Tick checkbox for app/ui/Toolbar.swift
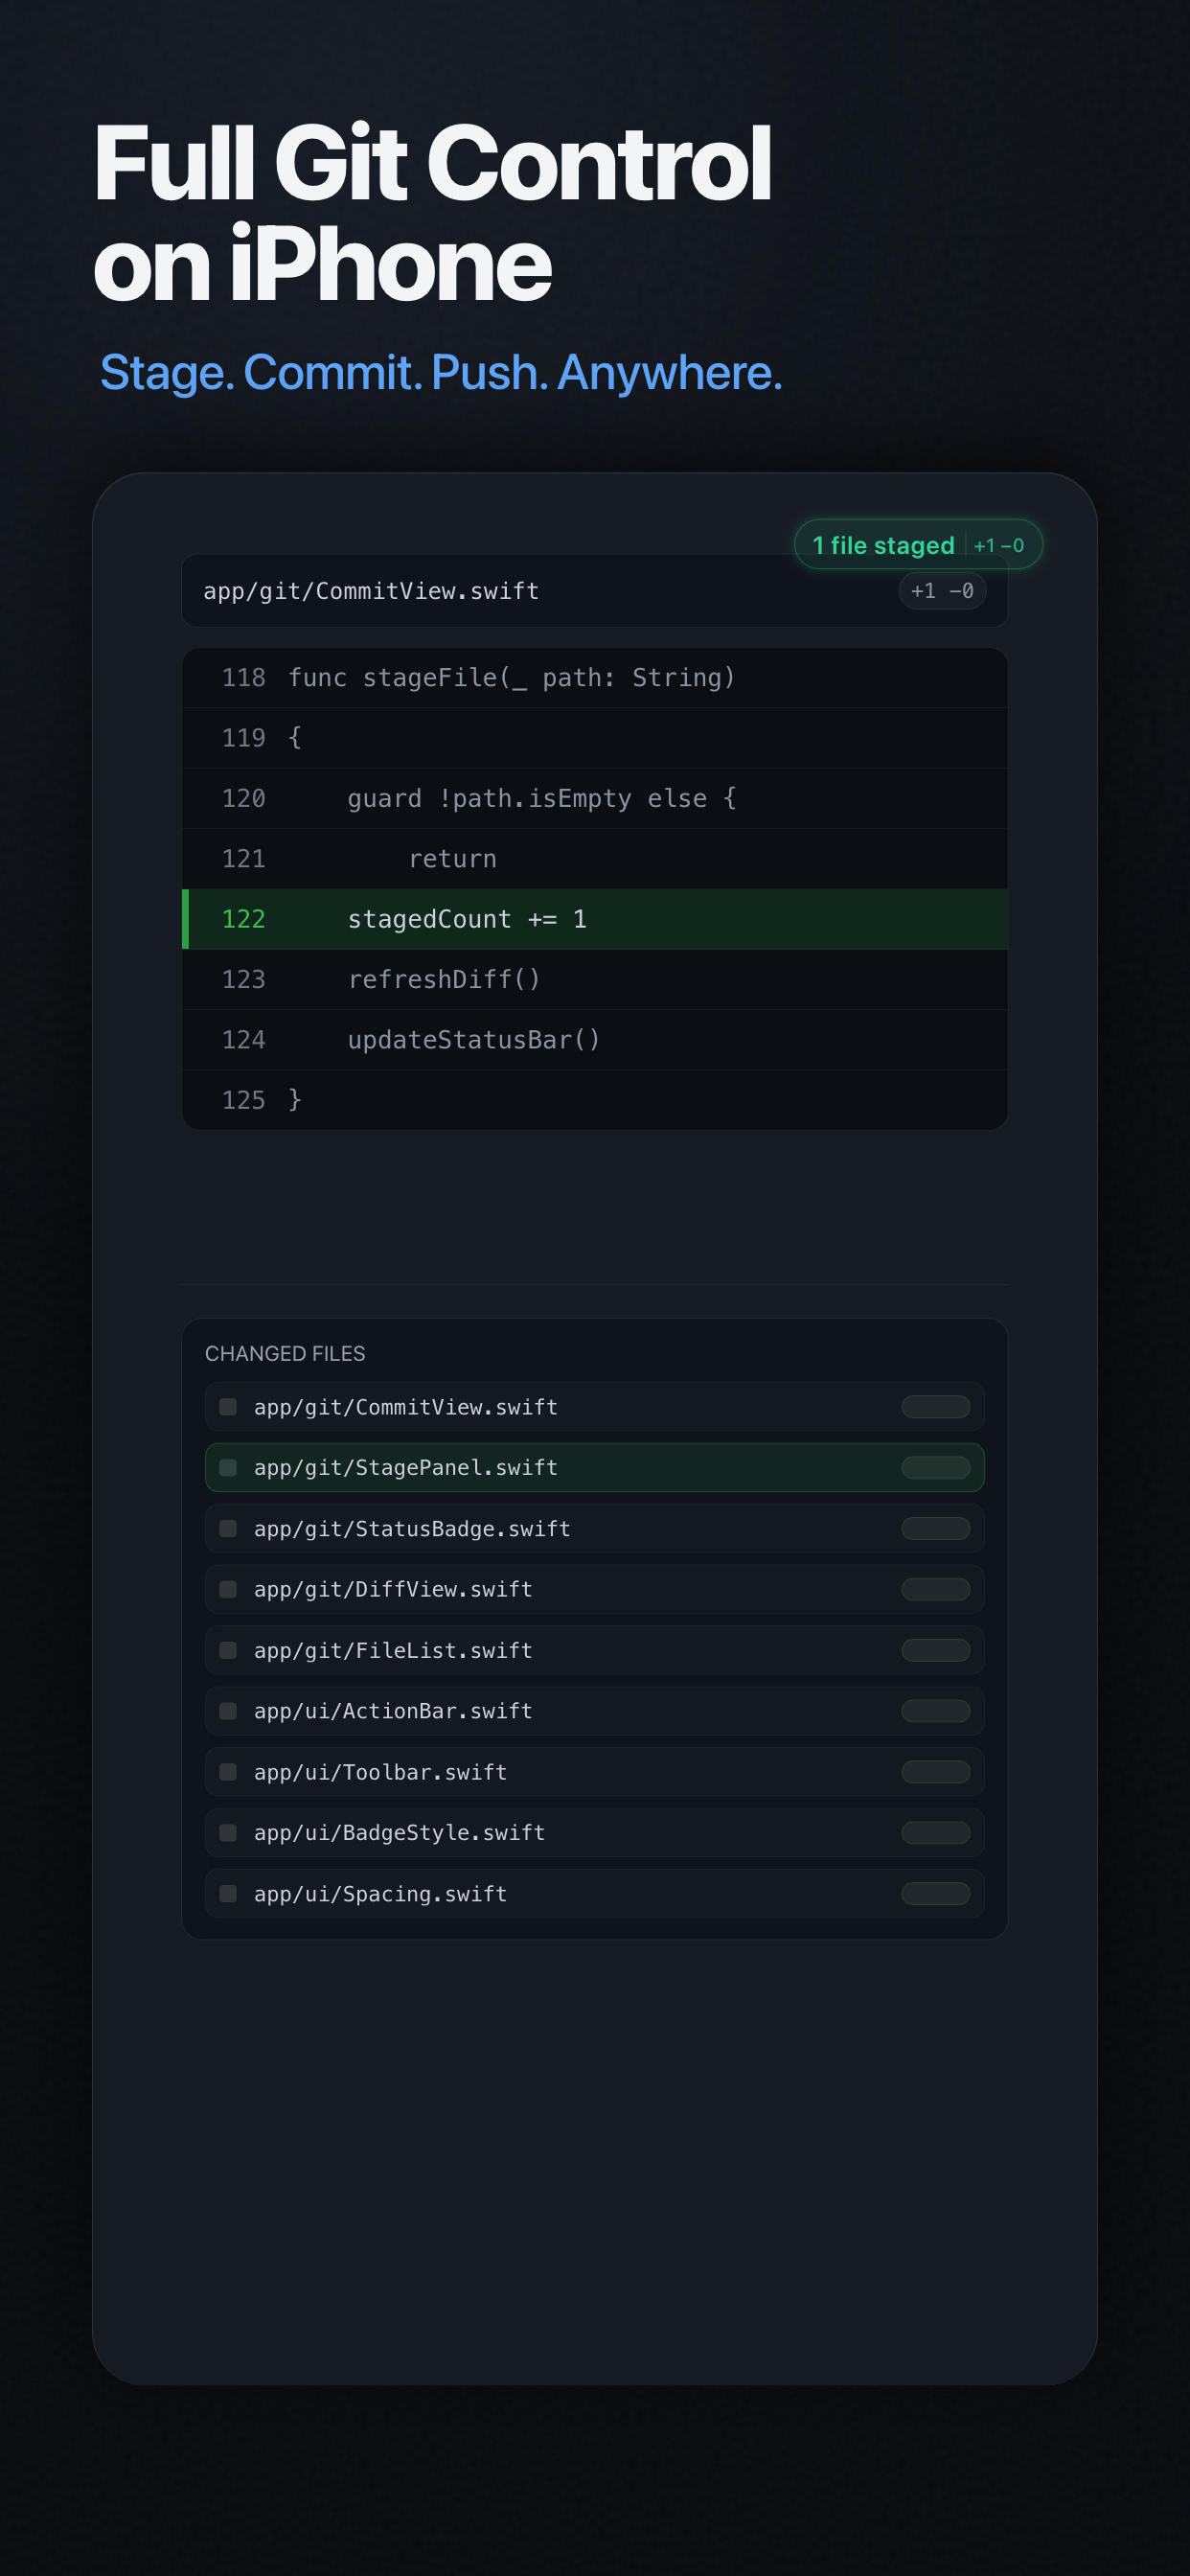The image size is (1190, 2576). tap(228, 1772)
